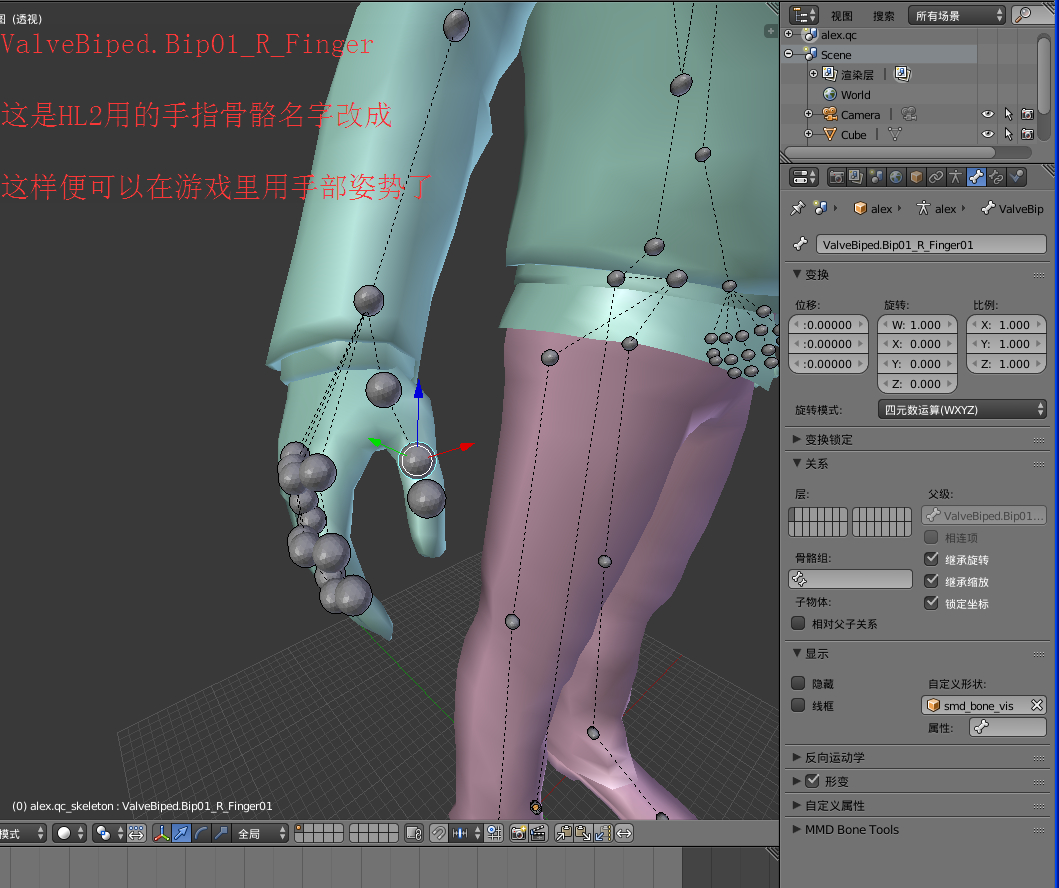
Task: Toggle the 形变 panel checkbox
Action: 813,781
